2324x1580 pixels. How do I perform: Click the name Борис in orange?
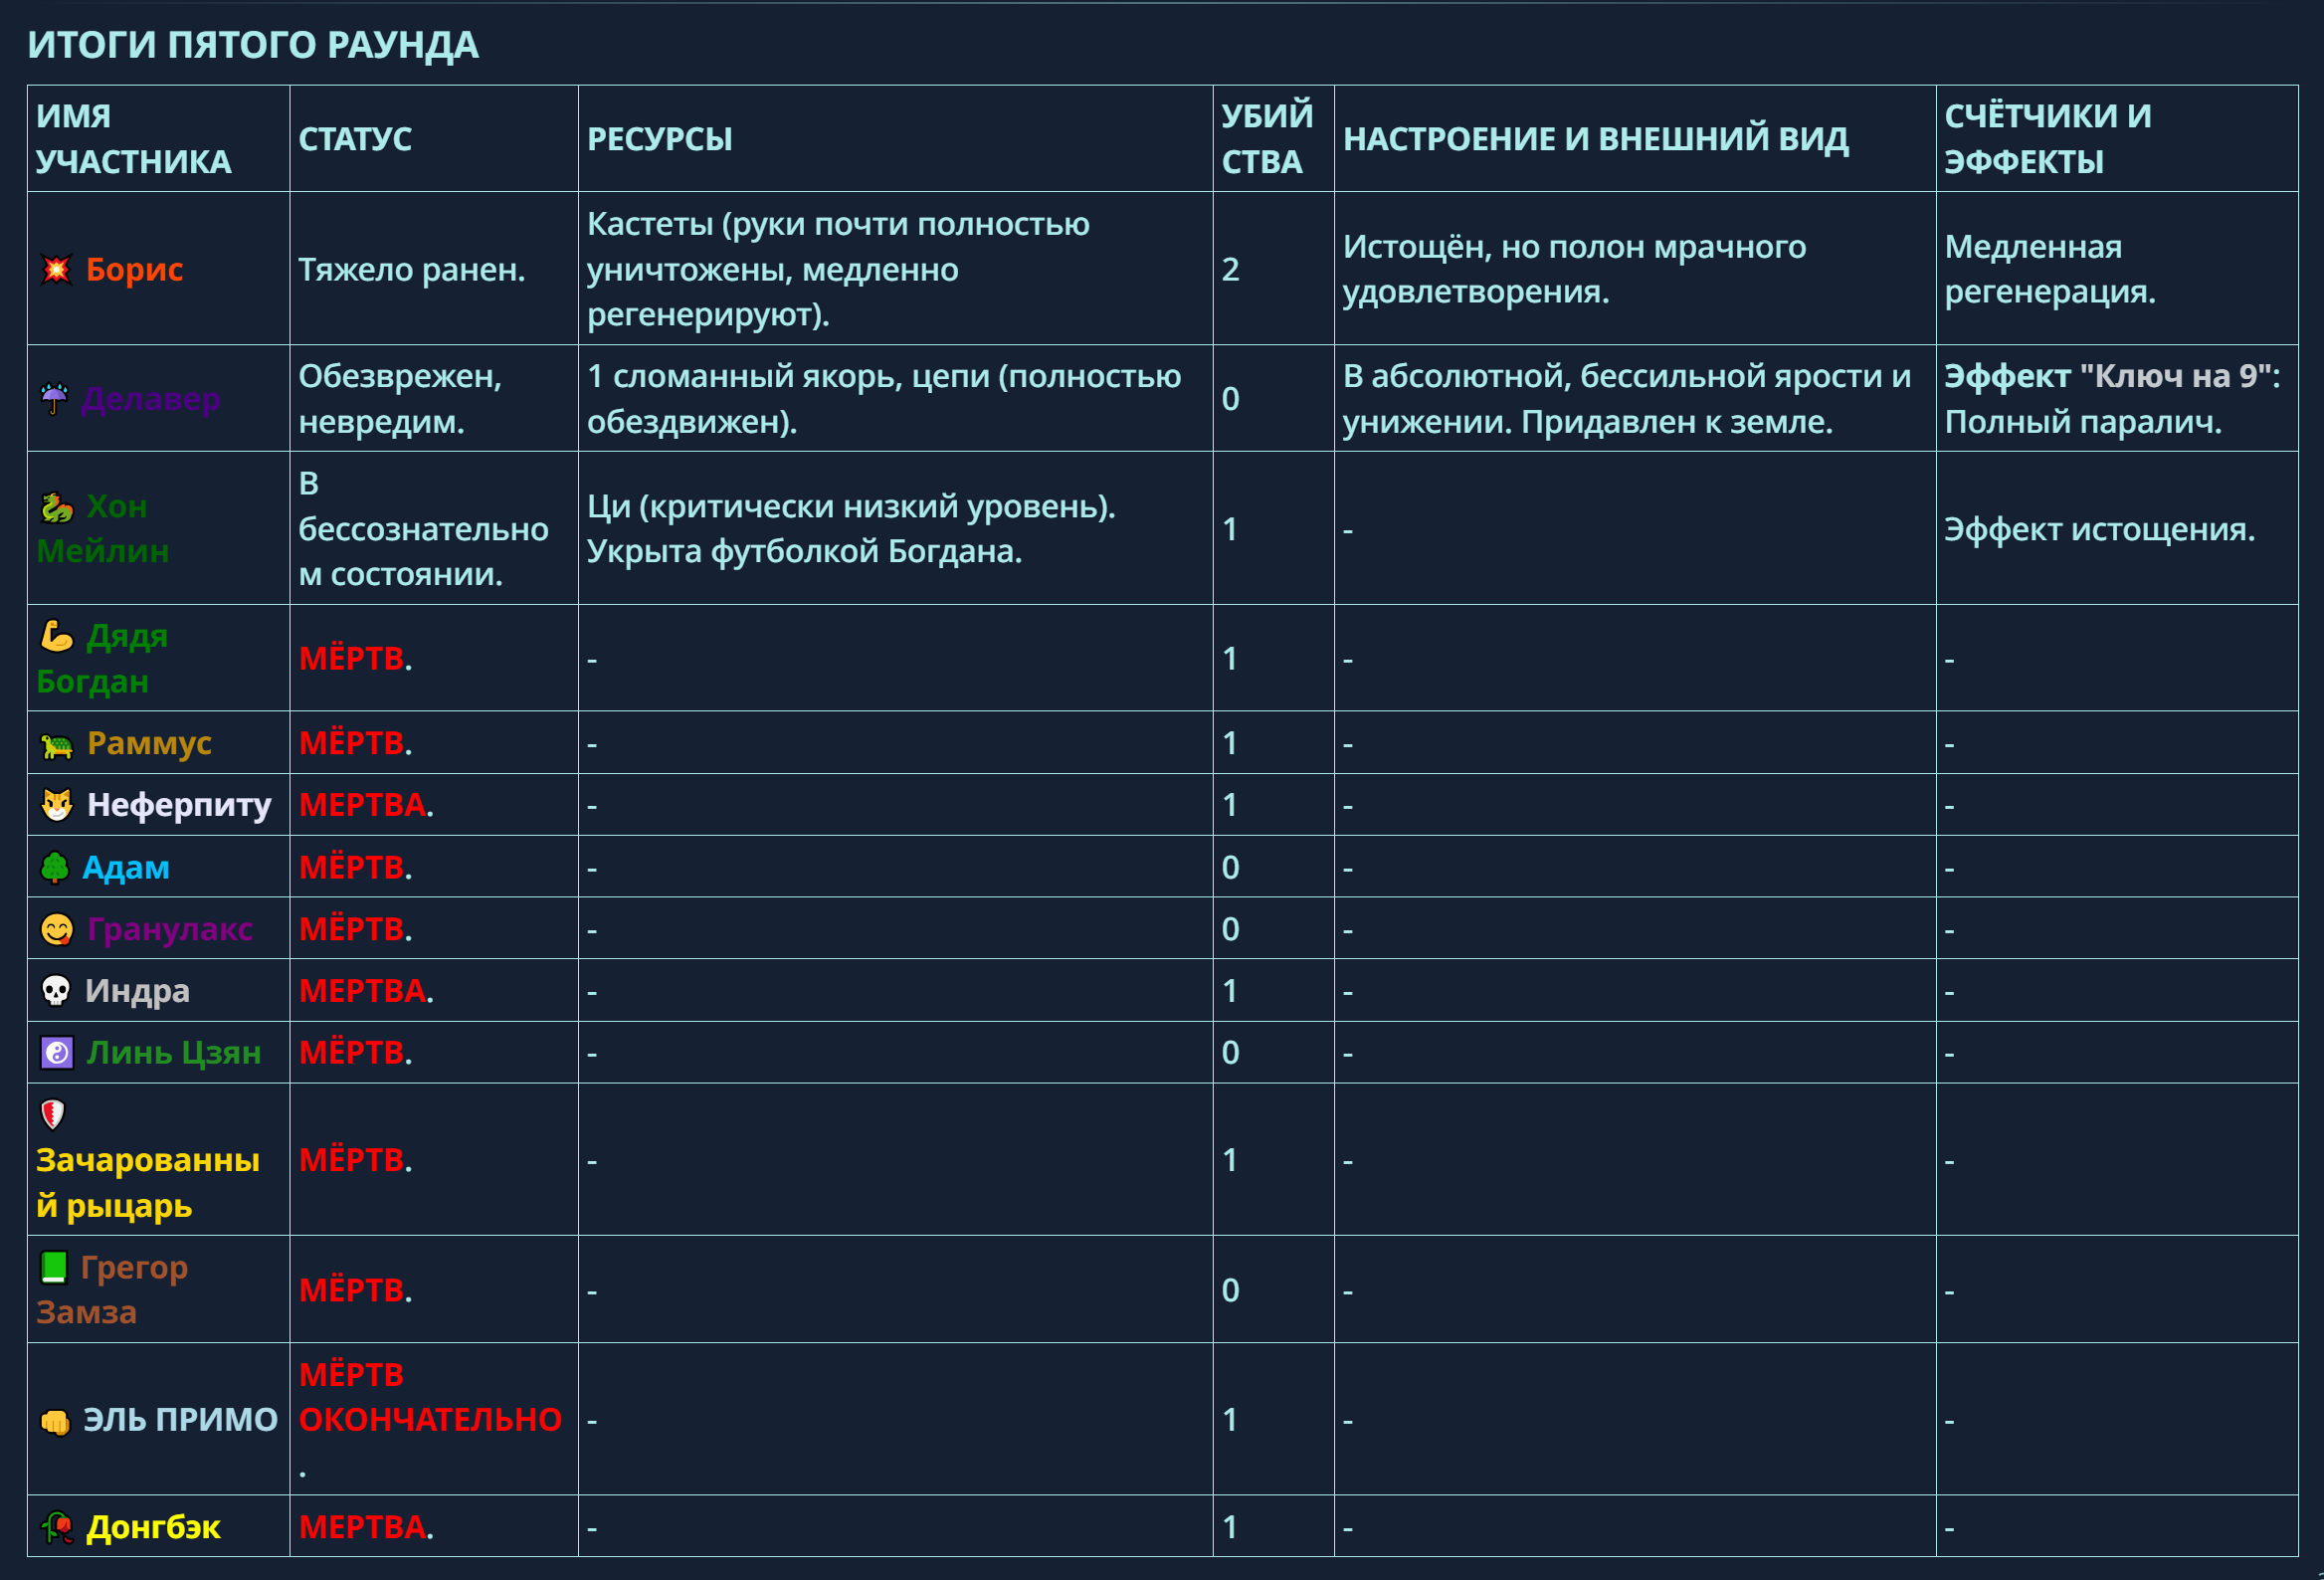(x=134, y=269)
